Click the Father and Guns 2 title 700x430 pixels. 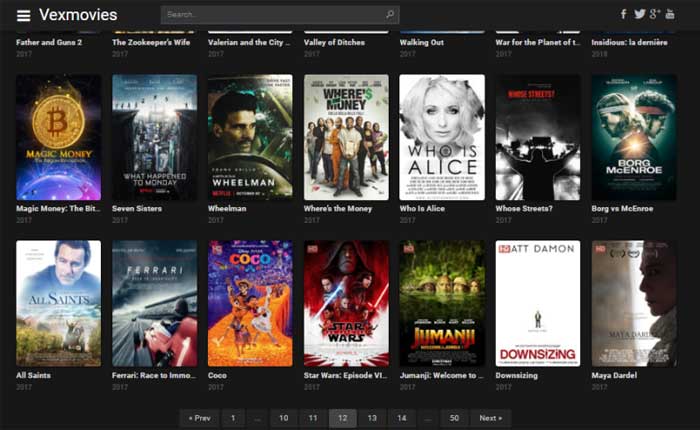[x=49, y=42]
